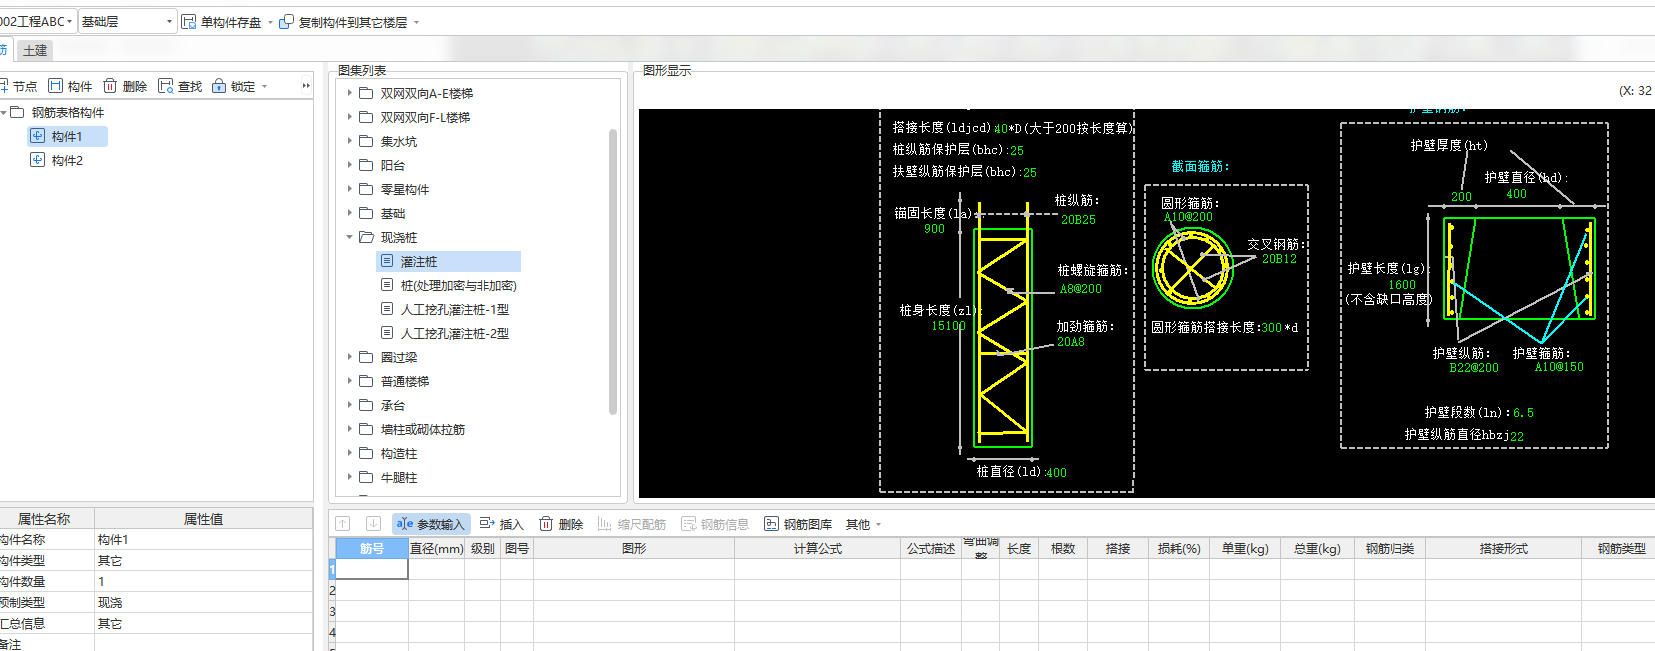Click the 构件名称 value 构件1
The image size is (1655, 651).
pyautogui.click(x=203, y=539)
